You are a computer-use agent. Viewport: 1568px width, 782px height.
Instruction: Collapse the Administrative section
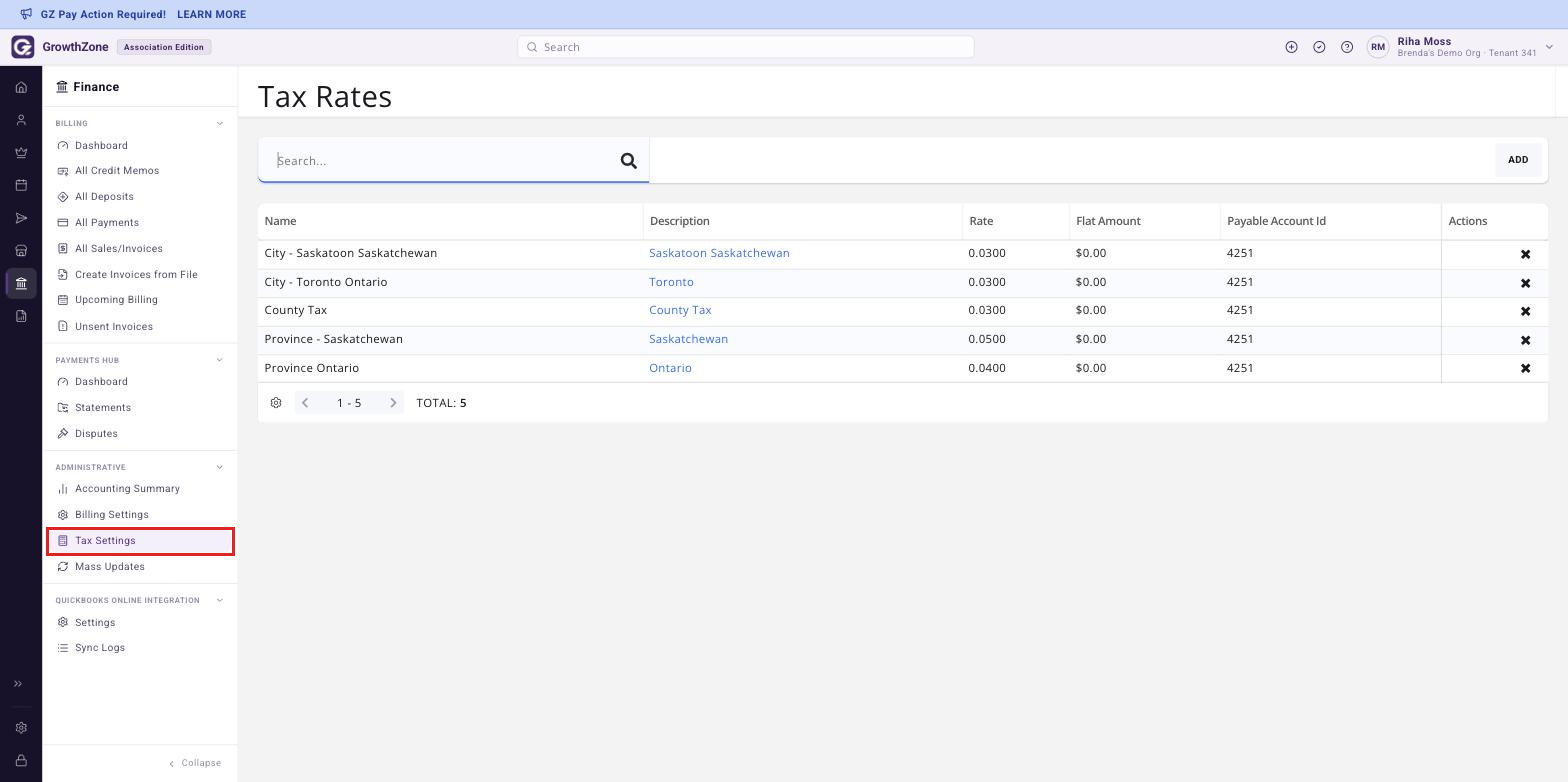[220, 467]
